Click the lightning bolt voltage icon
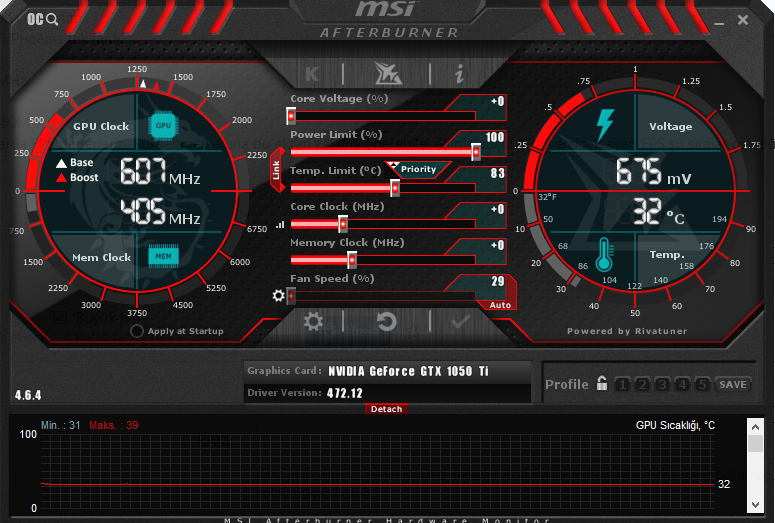This screenshot has width=775, height=523. [605, 125]
